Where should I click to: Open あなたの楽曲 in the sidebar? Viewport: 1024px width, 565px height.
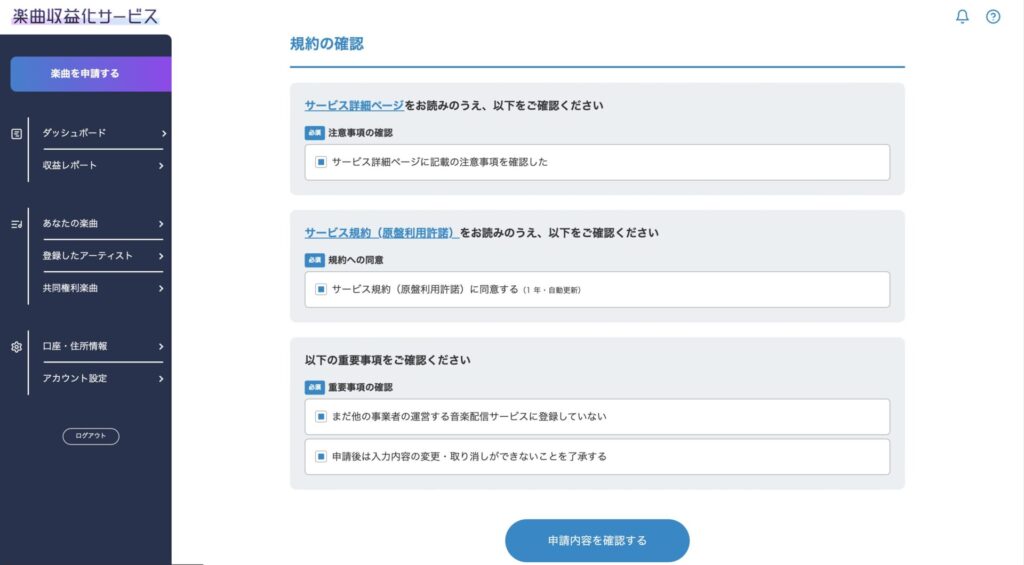tap(70, 223)
